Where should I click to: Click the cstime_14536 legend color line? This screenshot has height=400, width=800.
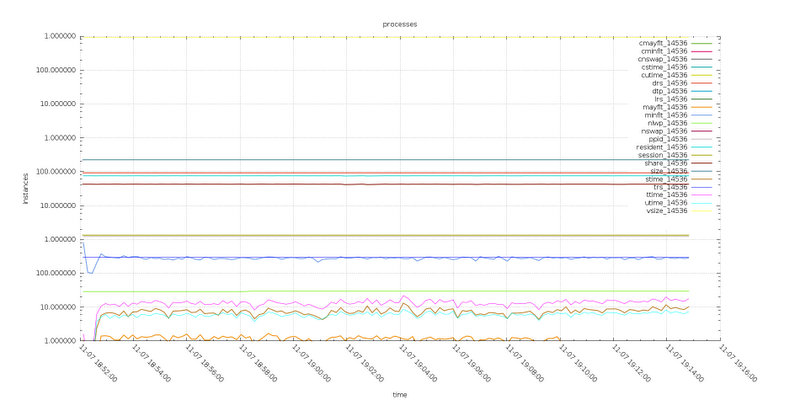point(700,67)
